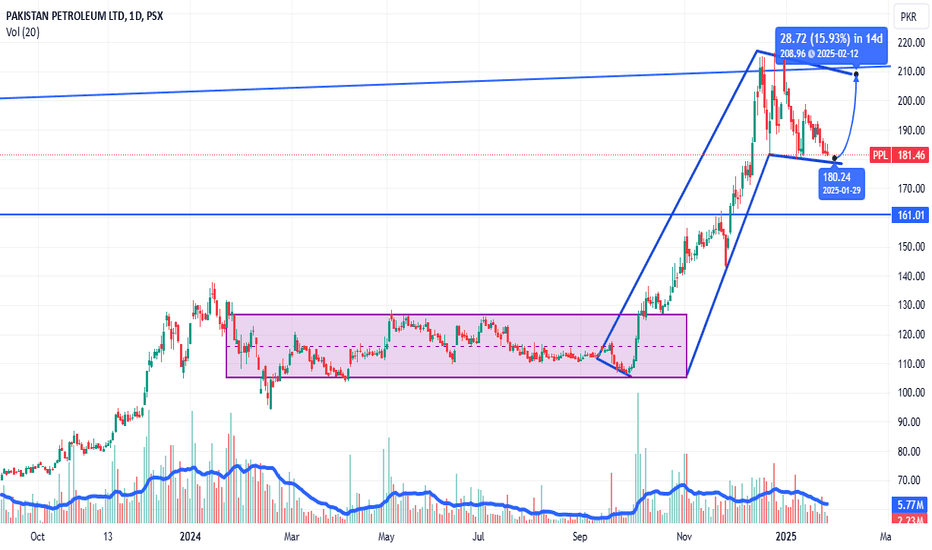
Task: Click the 110.00 price axis label
Action: [x=911, y=363]
